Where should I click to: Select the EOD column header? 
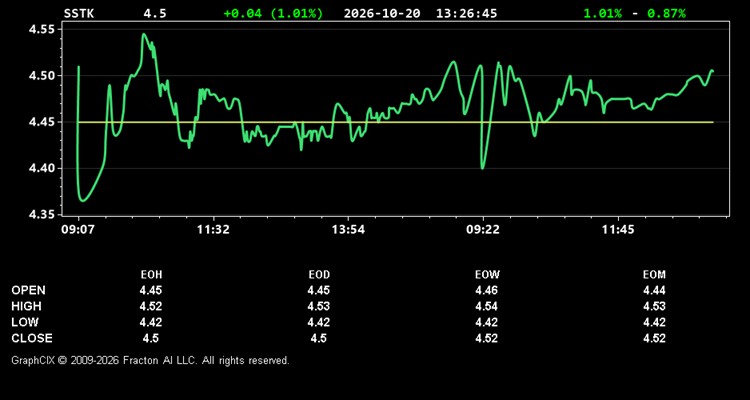click(319, 275)
